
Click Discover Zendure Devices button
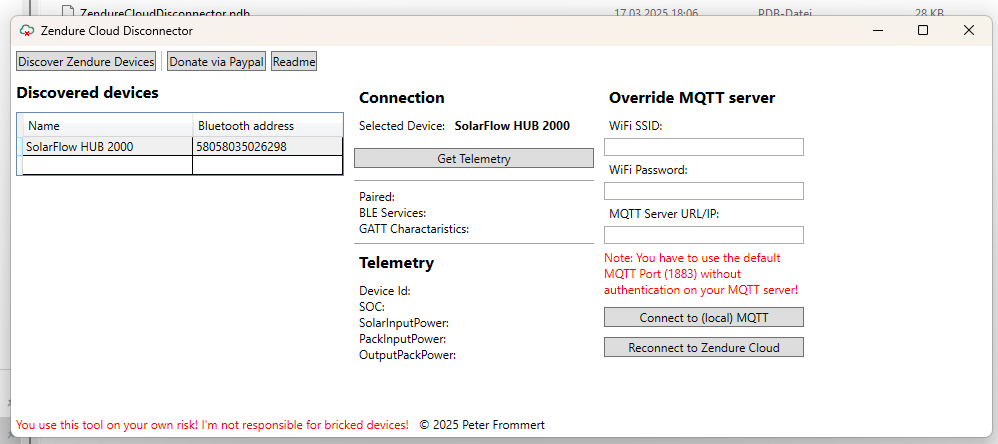click(x=86, y=62)
